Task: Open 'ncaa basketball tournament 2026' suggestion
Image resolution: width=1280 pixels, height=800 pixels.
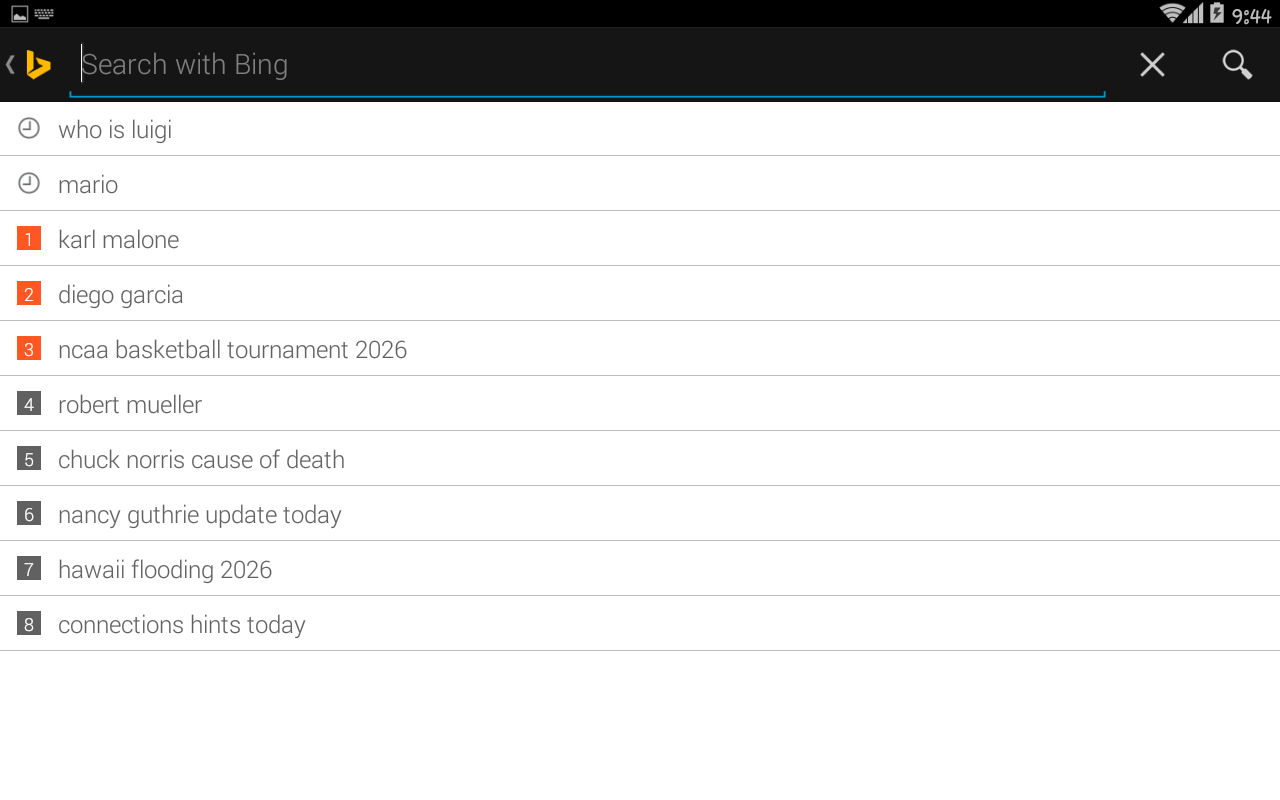Action: pyautogui.click(x=233, y=350)
